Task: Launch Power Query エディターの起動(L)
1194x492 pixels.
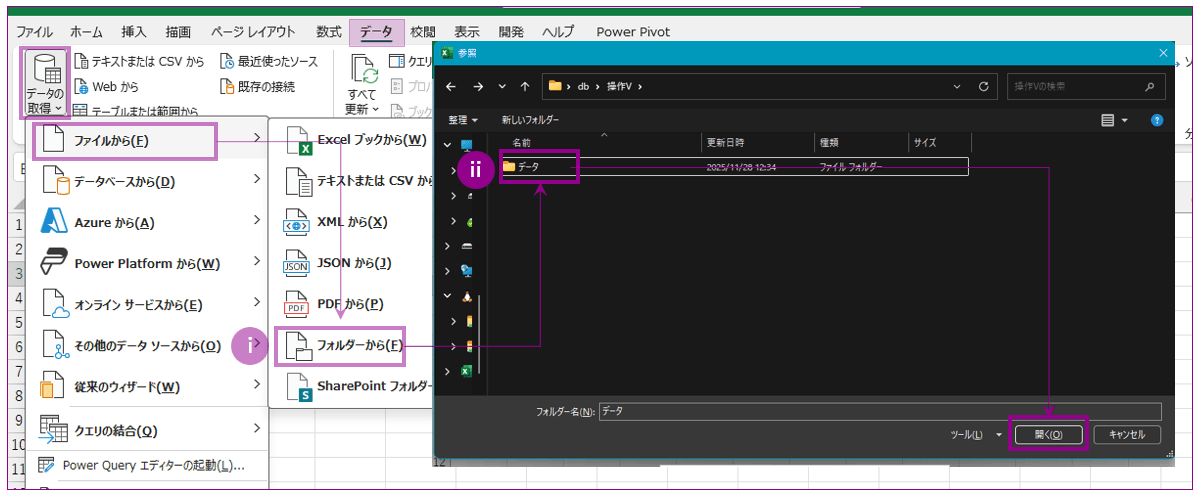Action: point(145,465)
